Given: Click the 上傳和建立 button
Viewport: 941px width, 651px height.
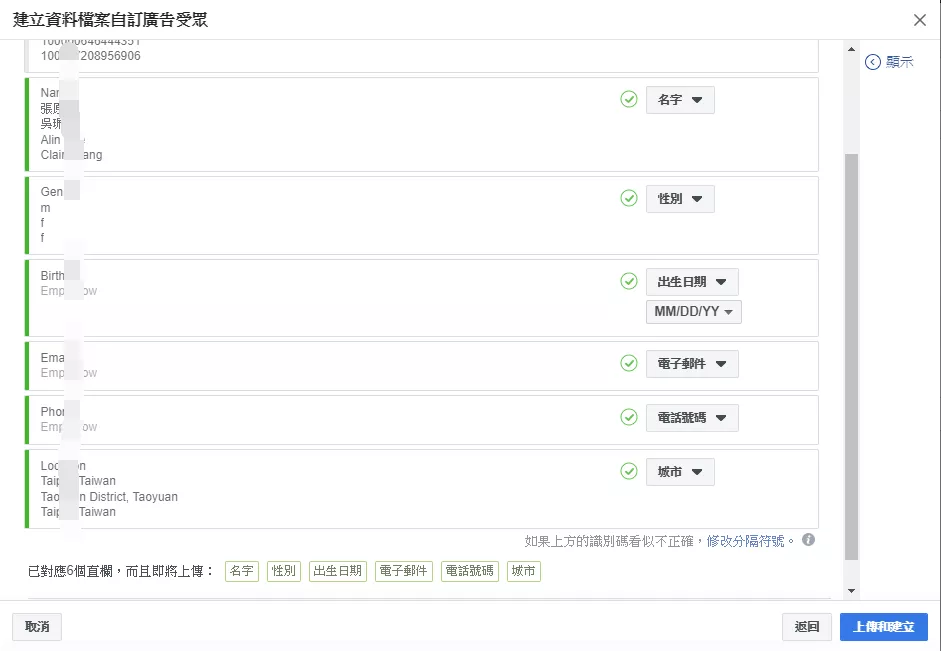Looking at the screenshot, I should (x=883, y=627).
